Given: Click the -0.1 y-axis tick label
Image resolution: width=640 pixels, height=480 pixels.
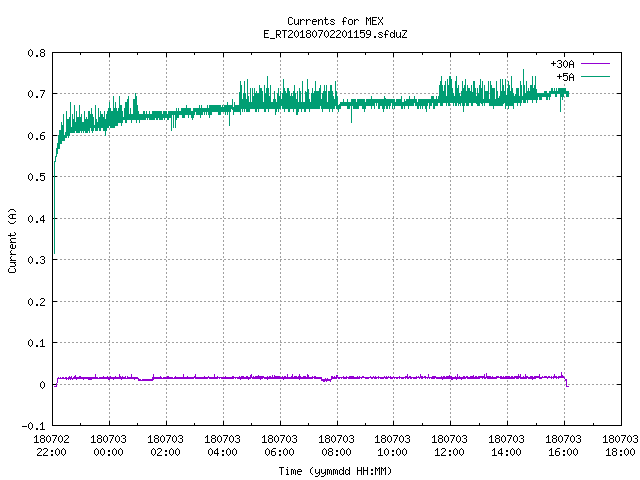Looking at the screenshot, I should tap(33, 426).
